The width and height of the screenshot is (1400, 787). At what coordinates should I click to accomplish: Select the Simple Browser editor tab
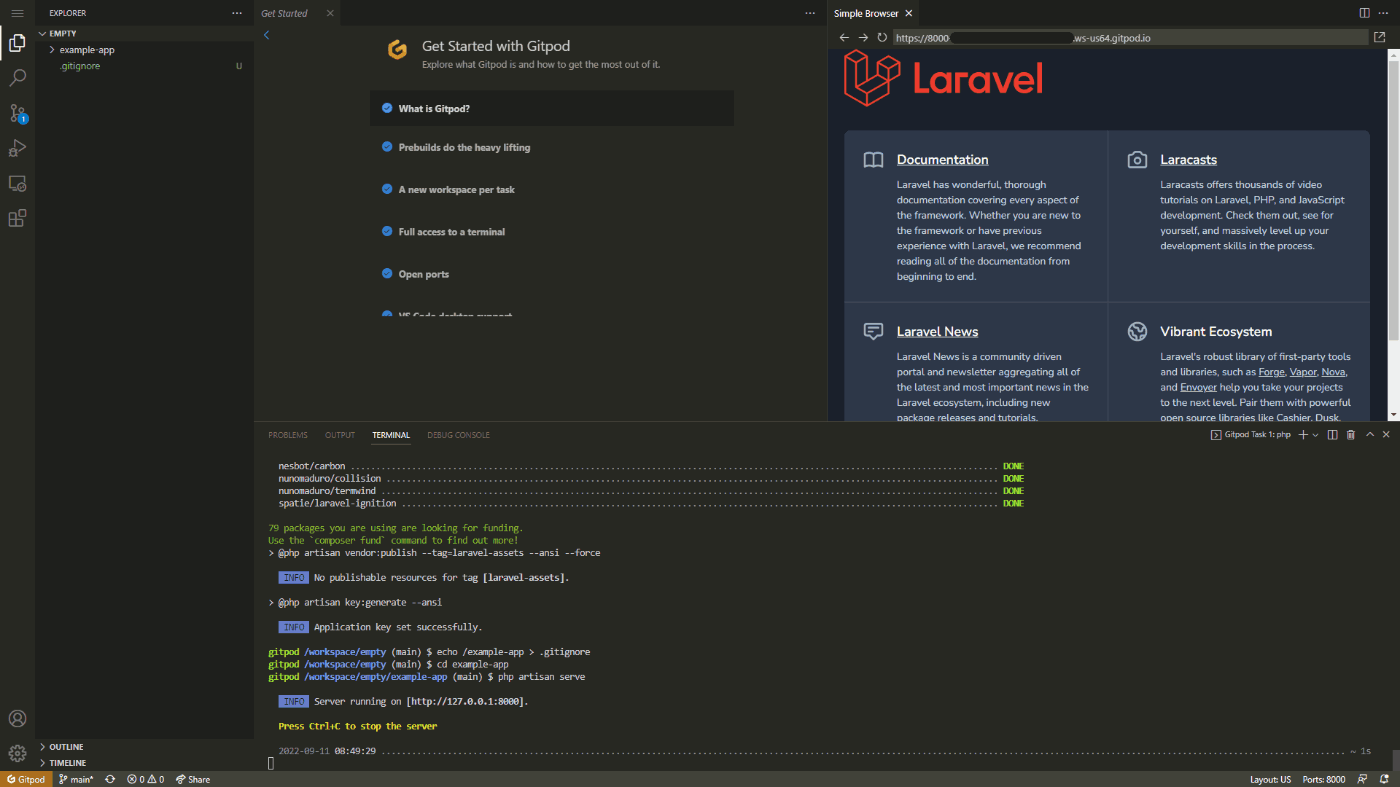(872, 13)
